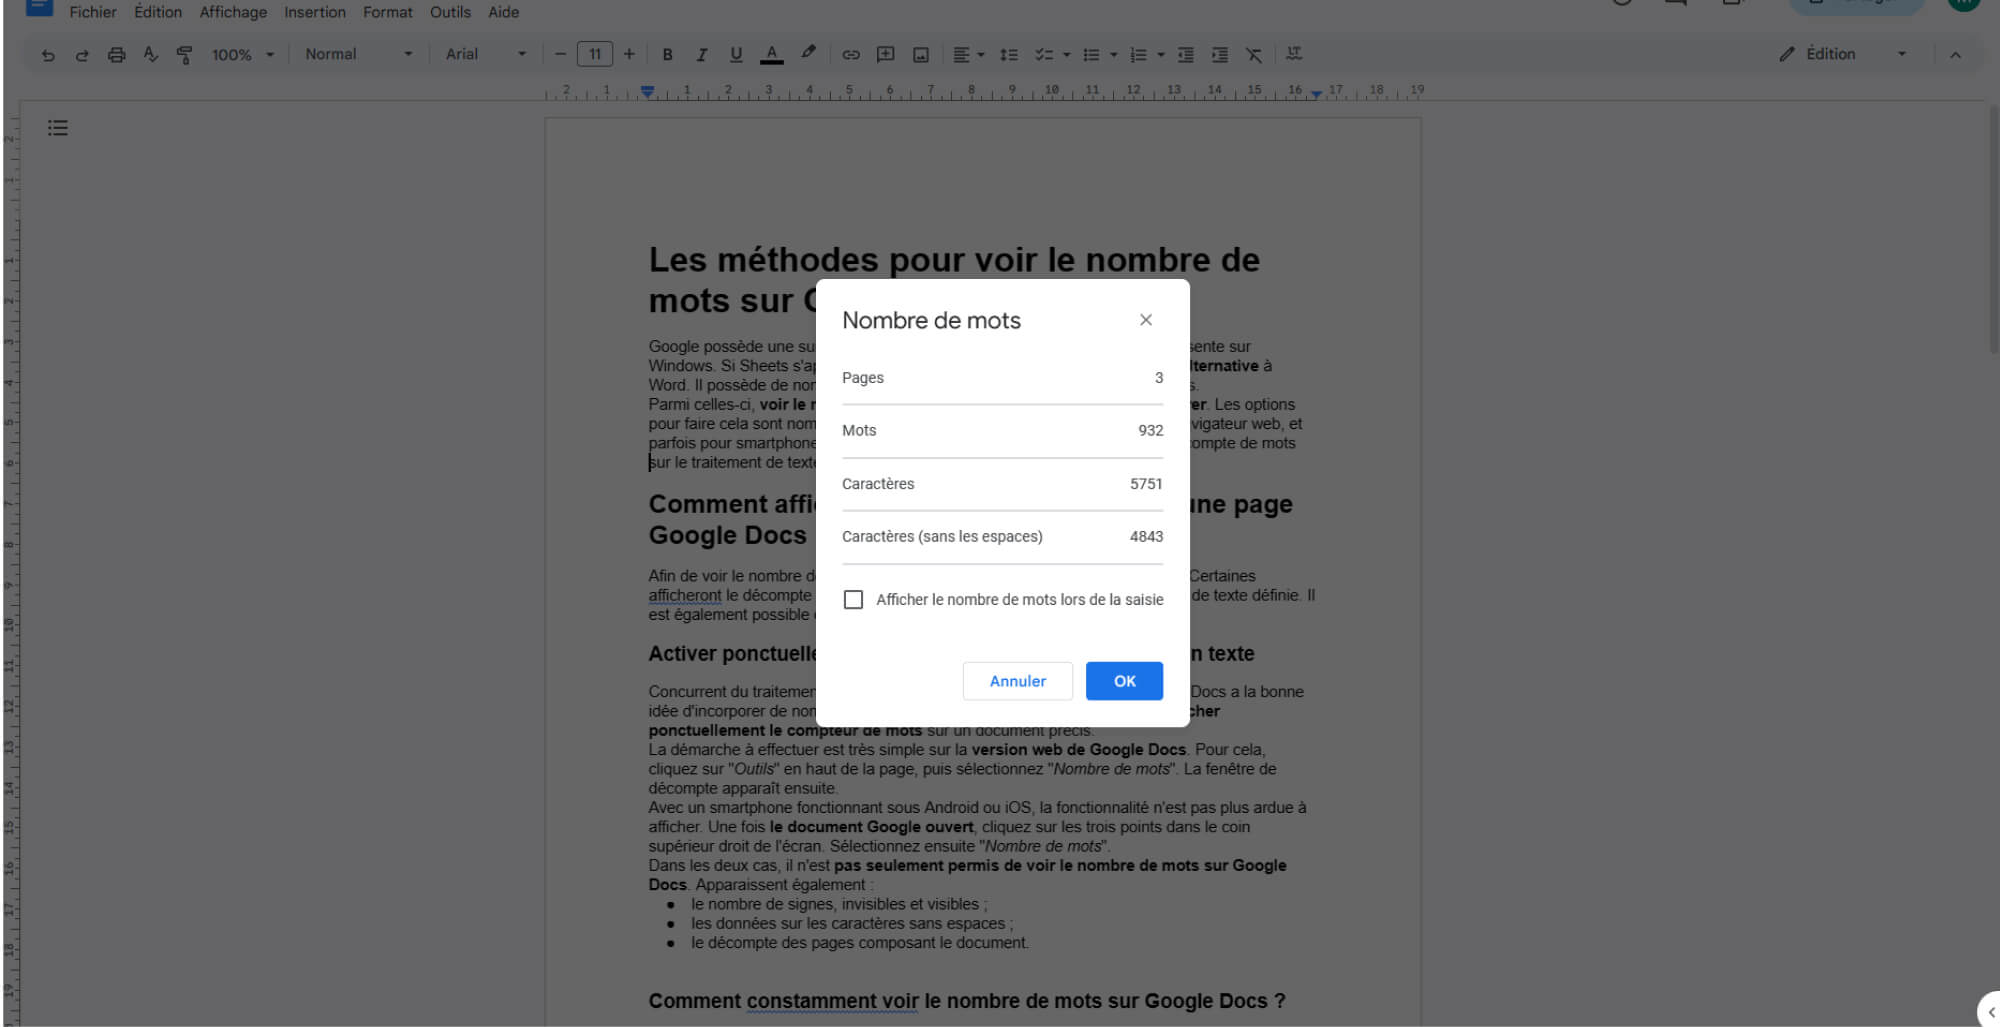
Task: Select the Pages count value 3
Action: 1159,378
